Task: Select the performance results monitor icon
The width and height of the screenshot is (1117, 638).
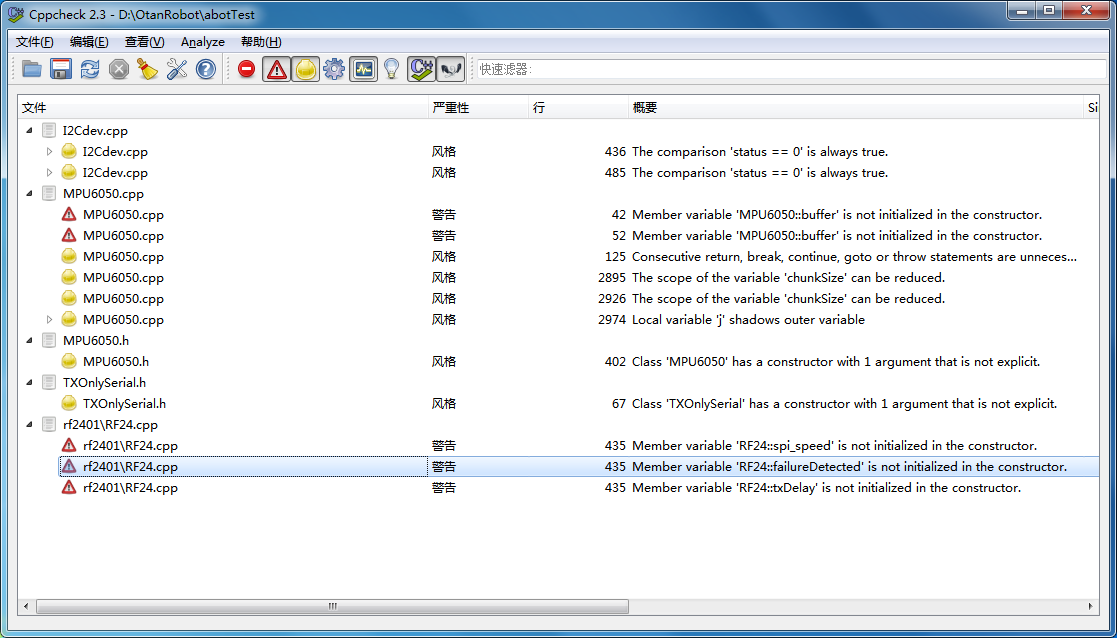Action: [363, 68]
